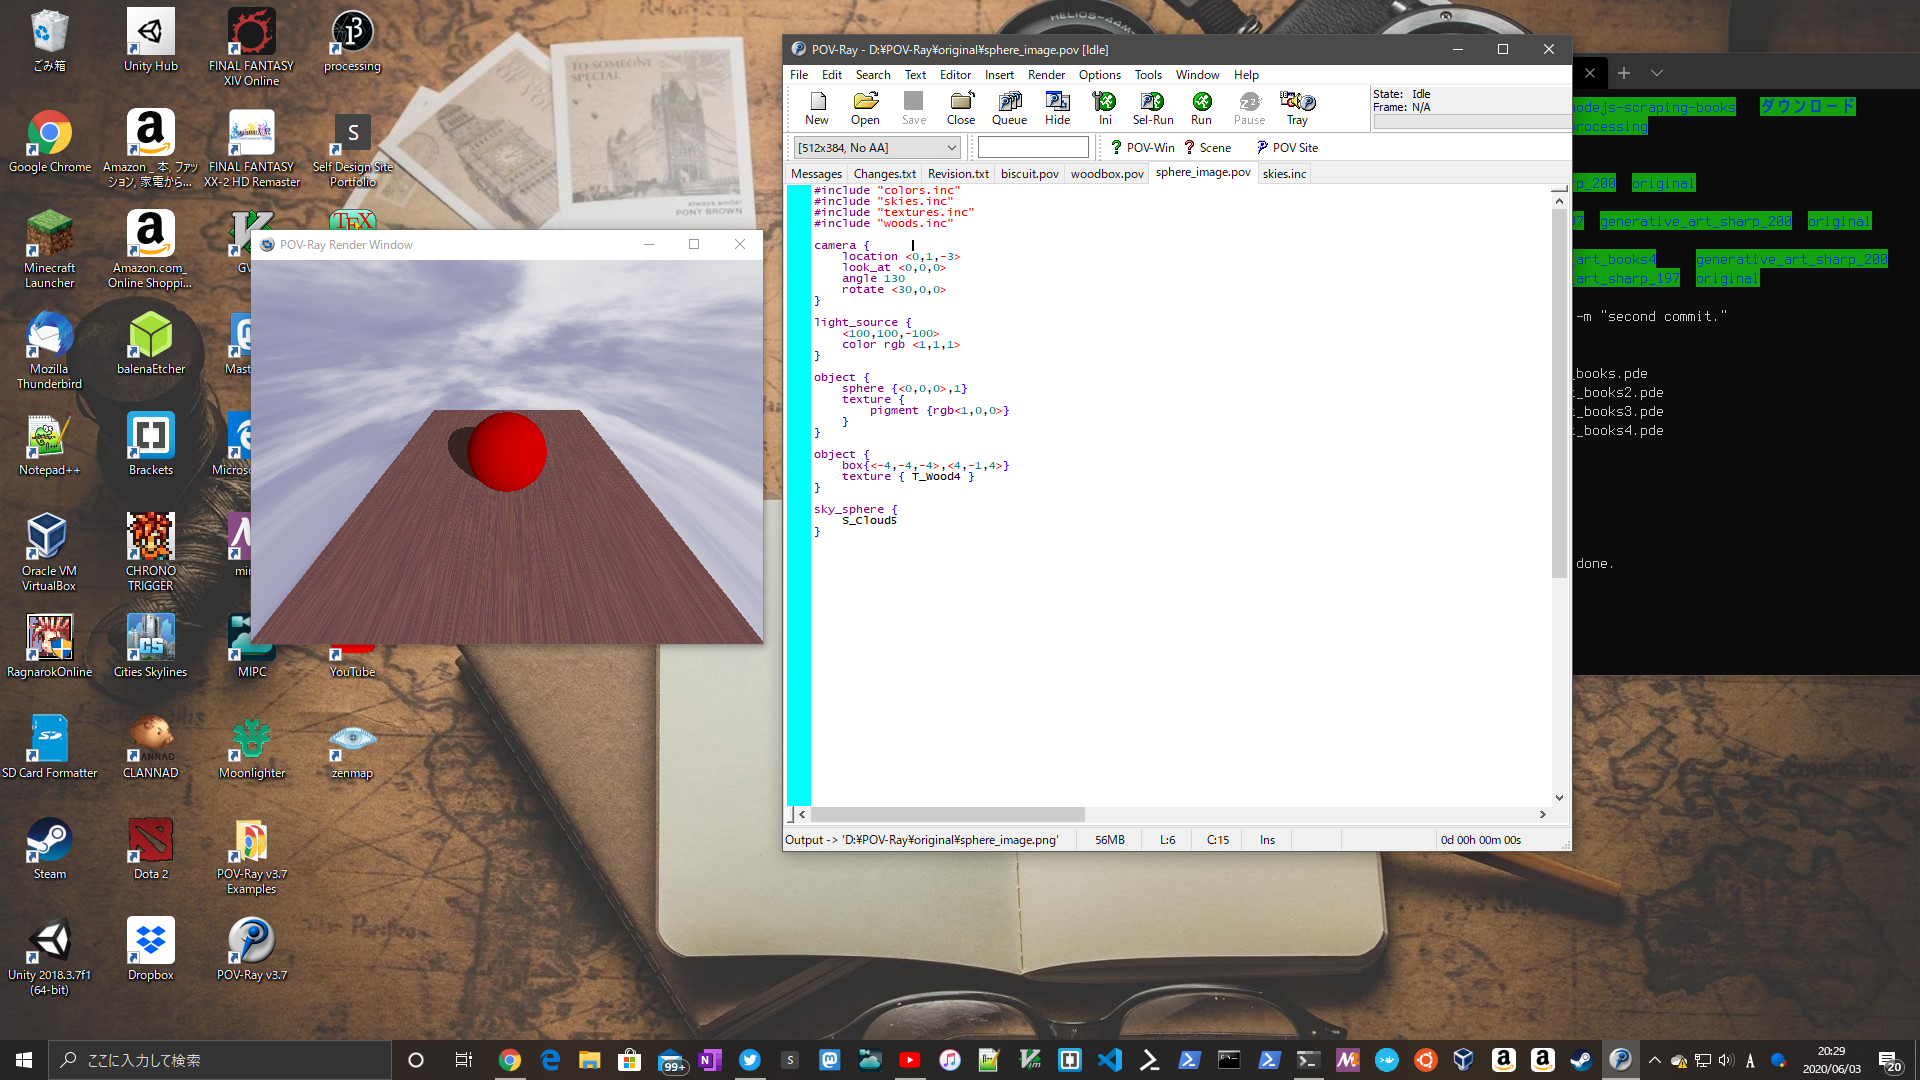Switch to the Messages tab
The height and width of the screenshot is (1080, 1920).
click(x=816, y=174)
